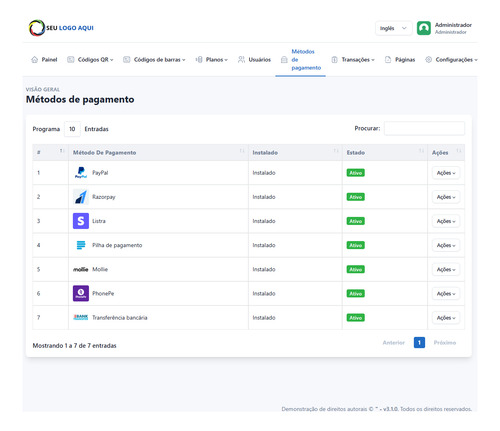Sort by Estado column arrows
500x431 pixels.
click(x=421, y=151)
